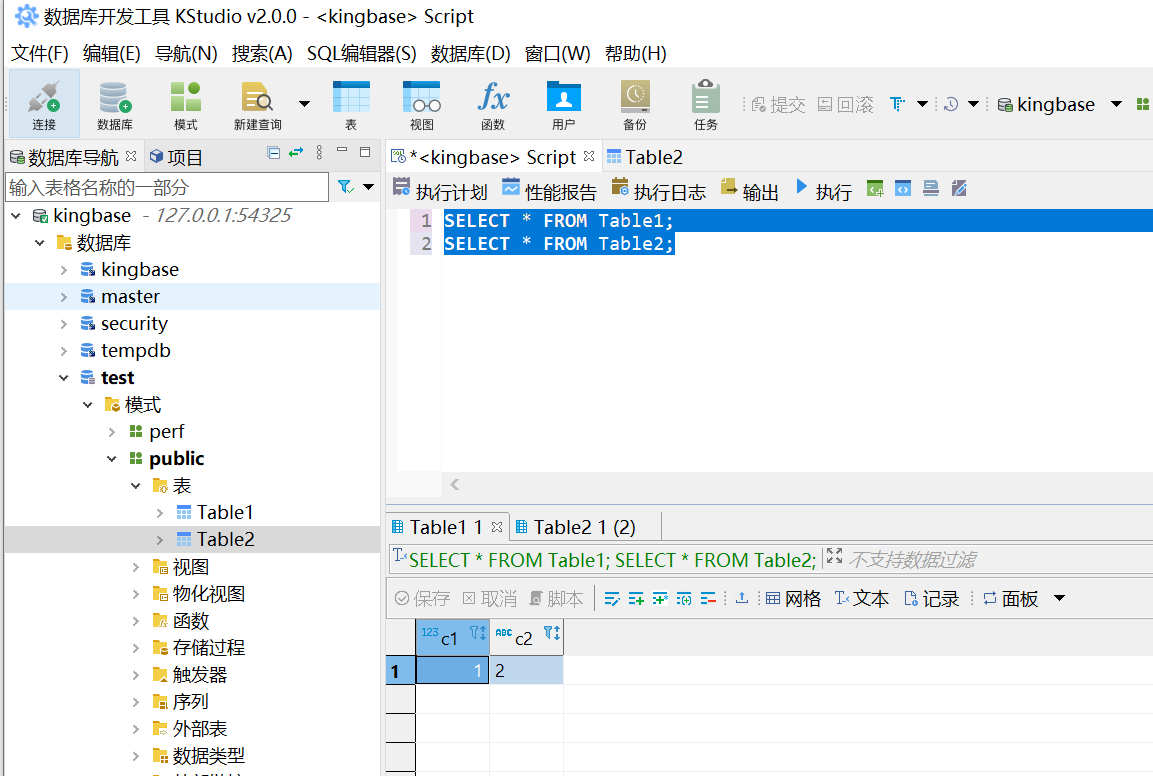Open the SQL编辑器(S) menu

(x=361, y=53)
